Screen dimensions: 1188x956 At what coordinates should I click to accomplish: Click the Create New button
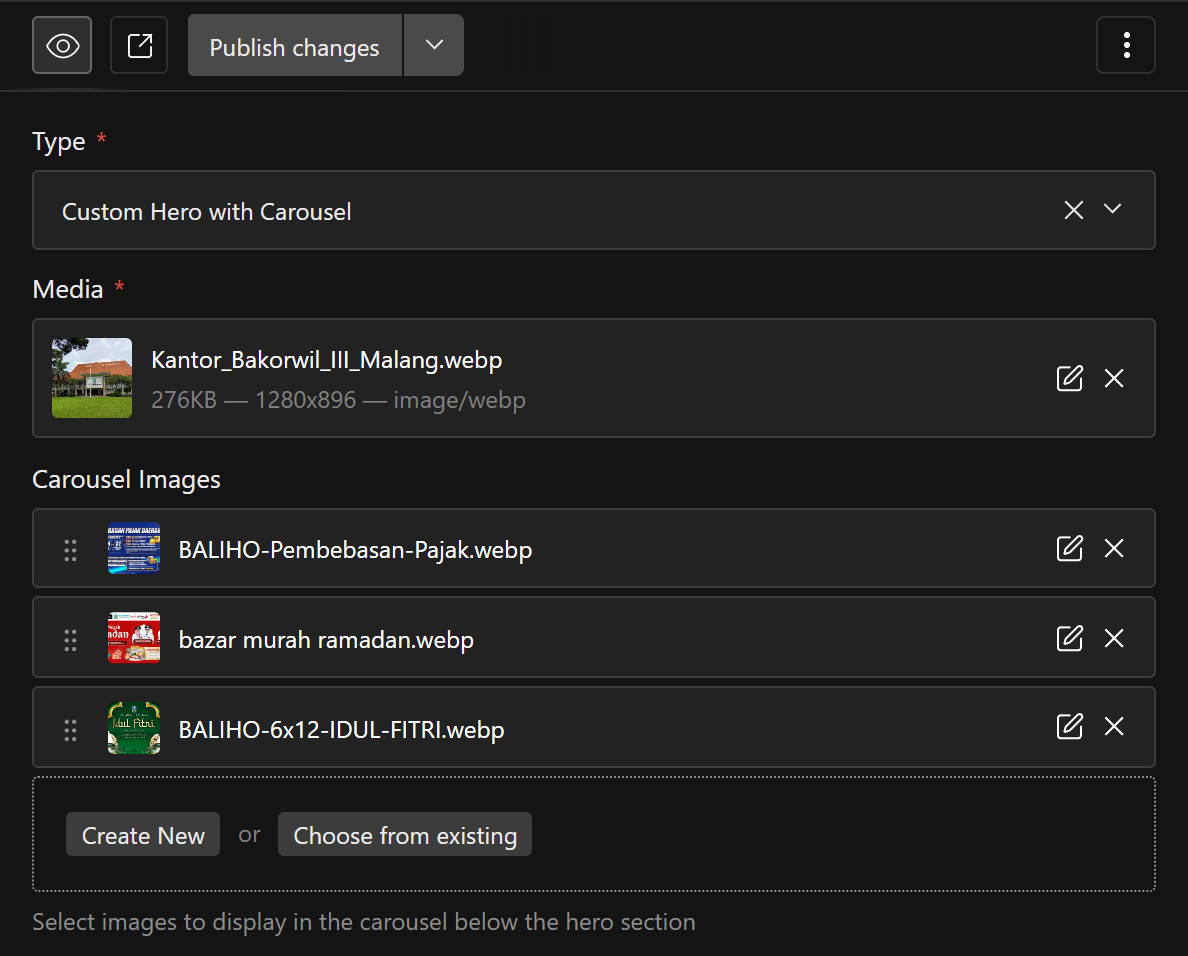[143, 835]
